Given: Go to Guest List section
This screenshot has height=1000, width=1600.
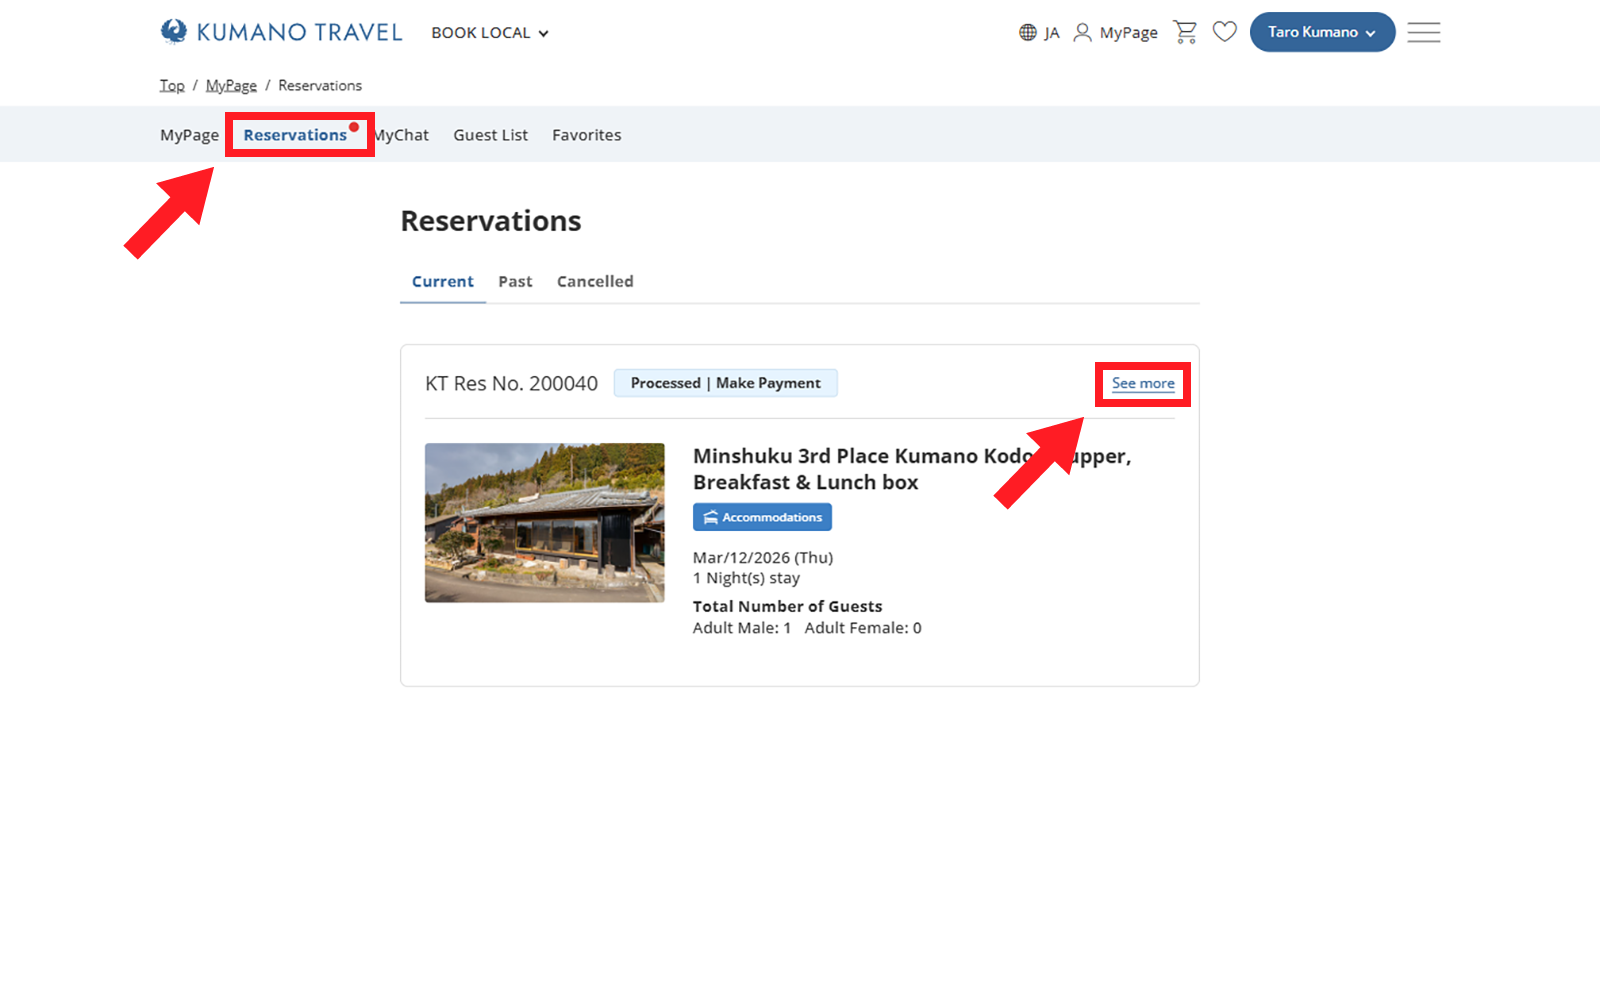Looking at the screenshot, I should pos(490,135).
